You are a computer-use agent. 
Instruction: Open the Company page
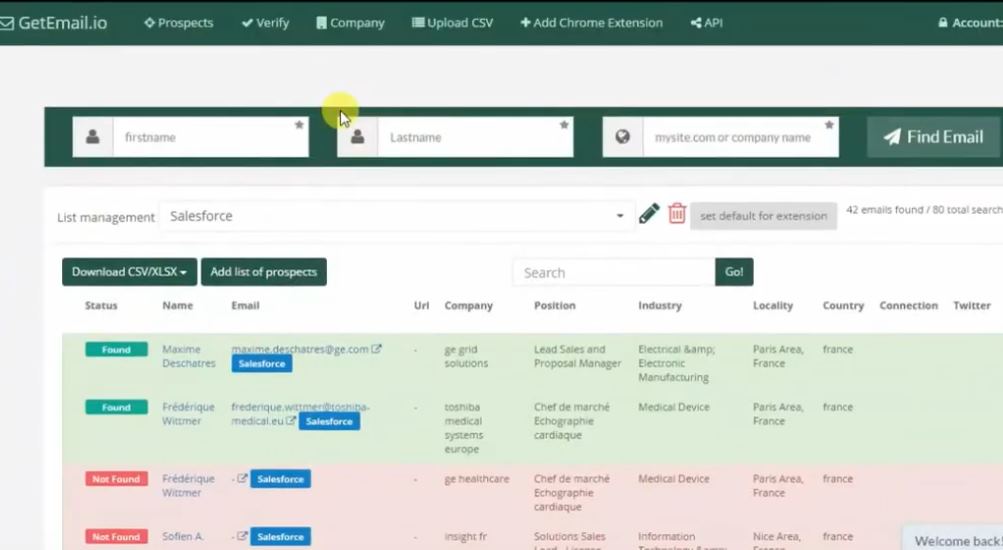(x=351, y=23)
